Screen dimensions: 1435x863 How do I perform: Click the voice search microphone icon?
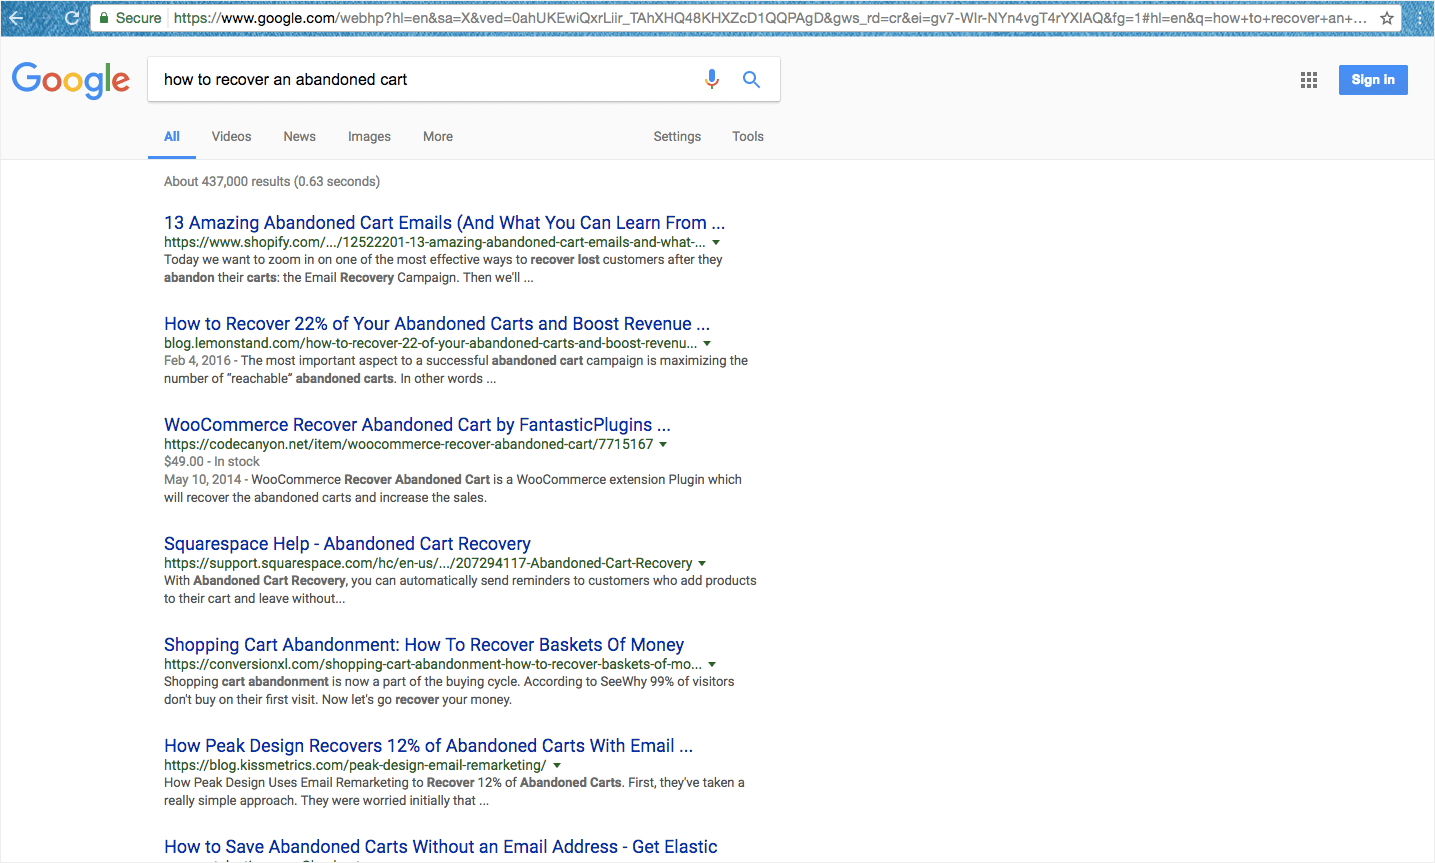pyautogui.click(x=712, y=79)
